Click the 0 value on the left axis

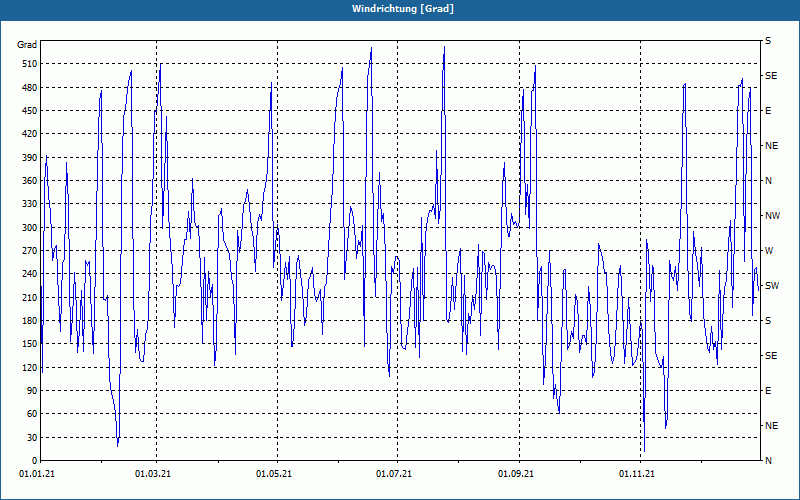[35, 460]
